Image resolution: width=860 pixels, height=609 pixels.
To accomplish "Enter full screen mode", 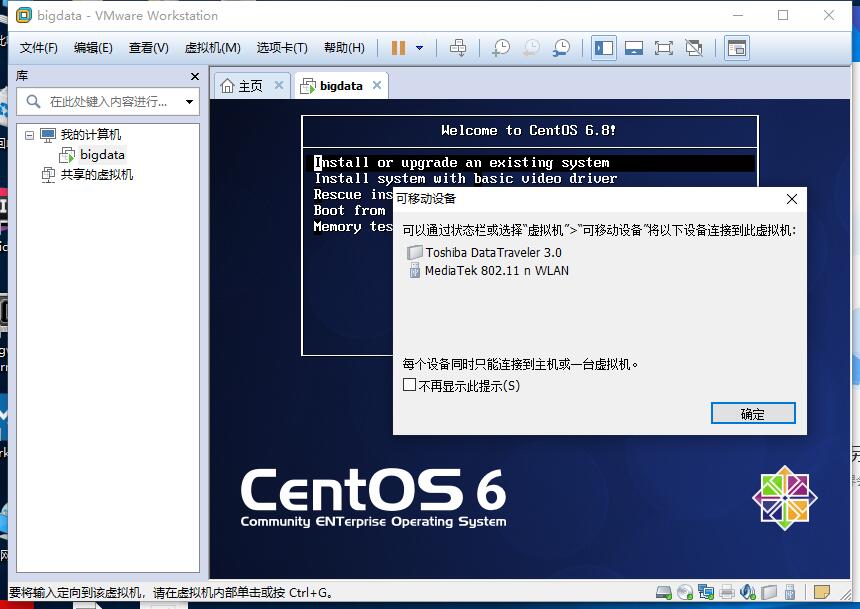I will point(664,48).
